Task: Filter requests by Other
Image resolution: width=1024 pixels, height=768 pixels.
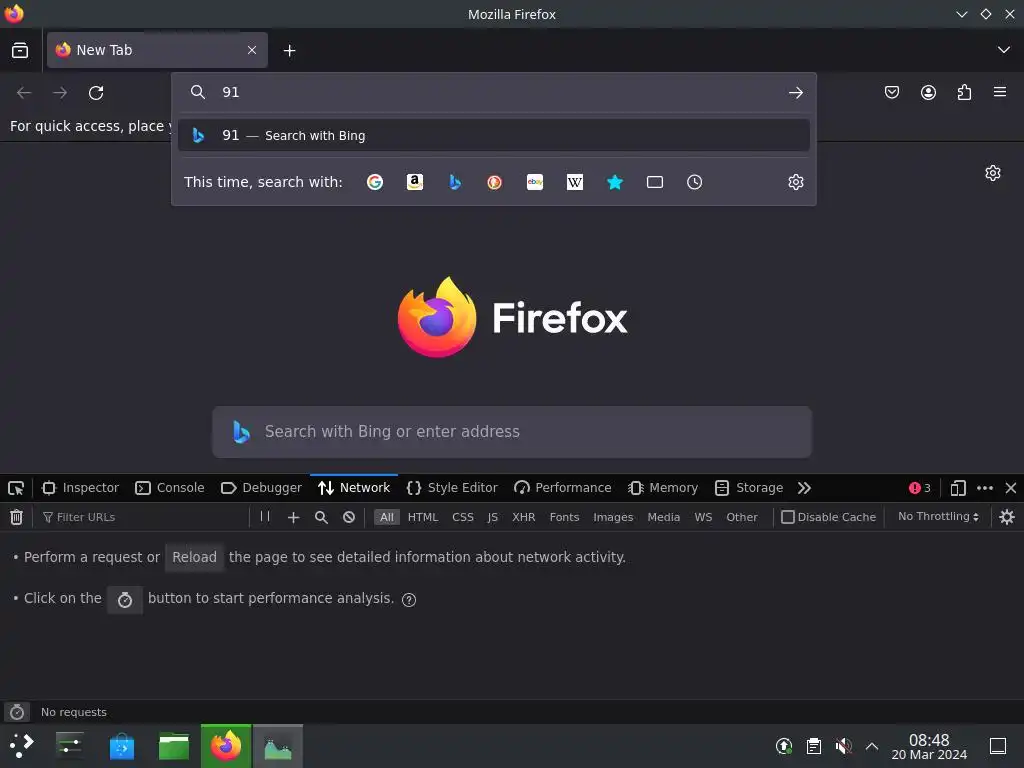Action: click(742, 517)
